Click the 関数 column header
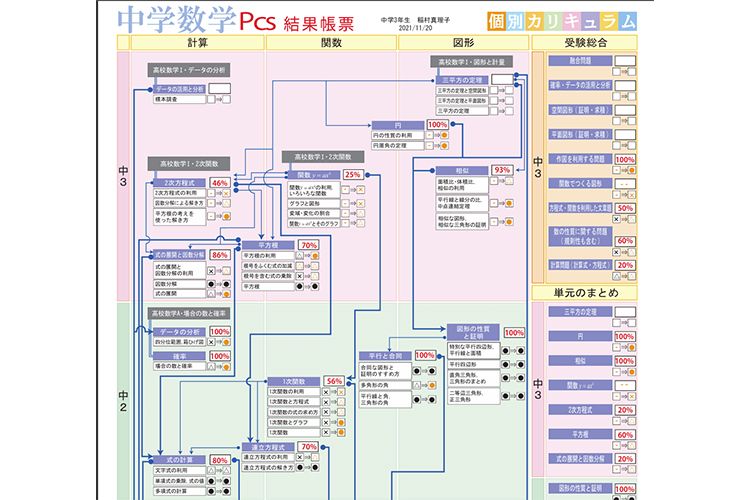 click(x=331, y=43)
